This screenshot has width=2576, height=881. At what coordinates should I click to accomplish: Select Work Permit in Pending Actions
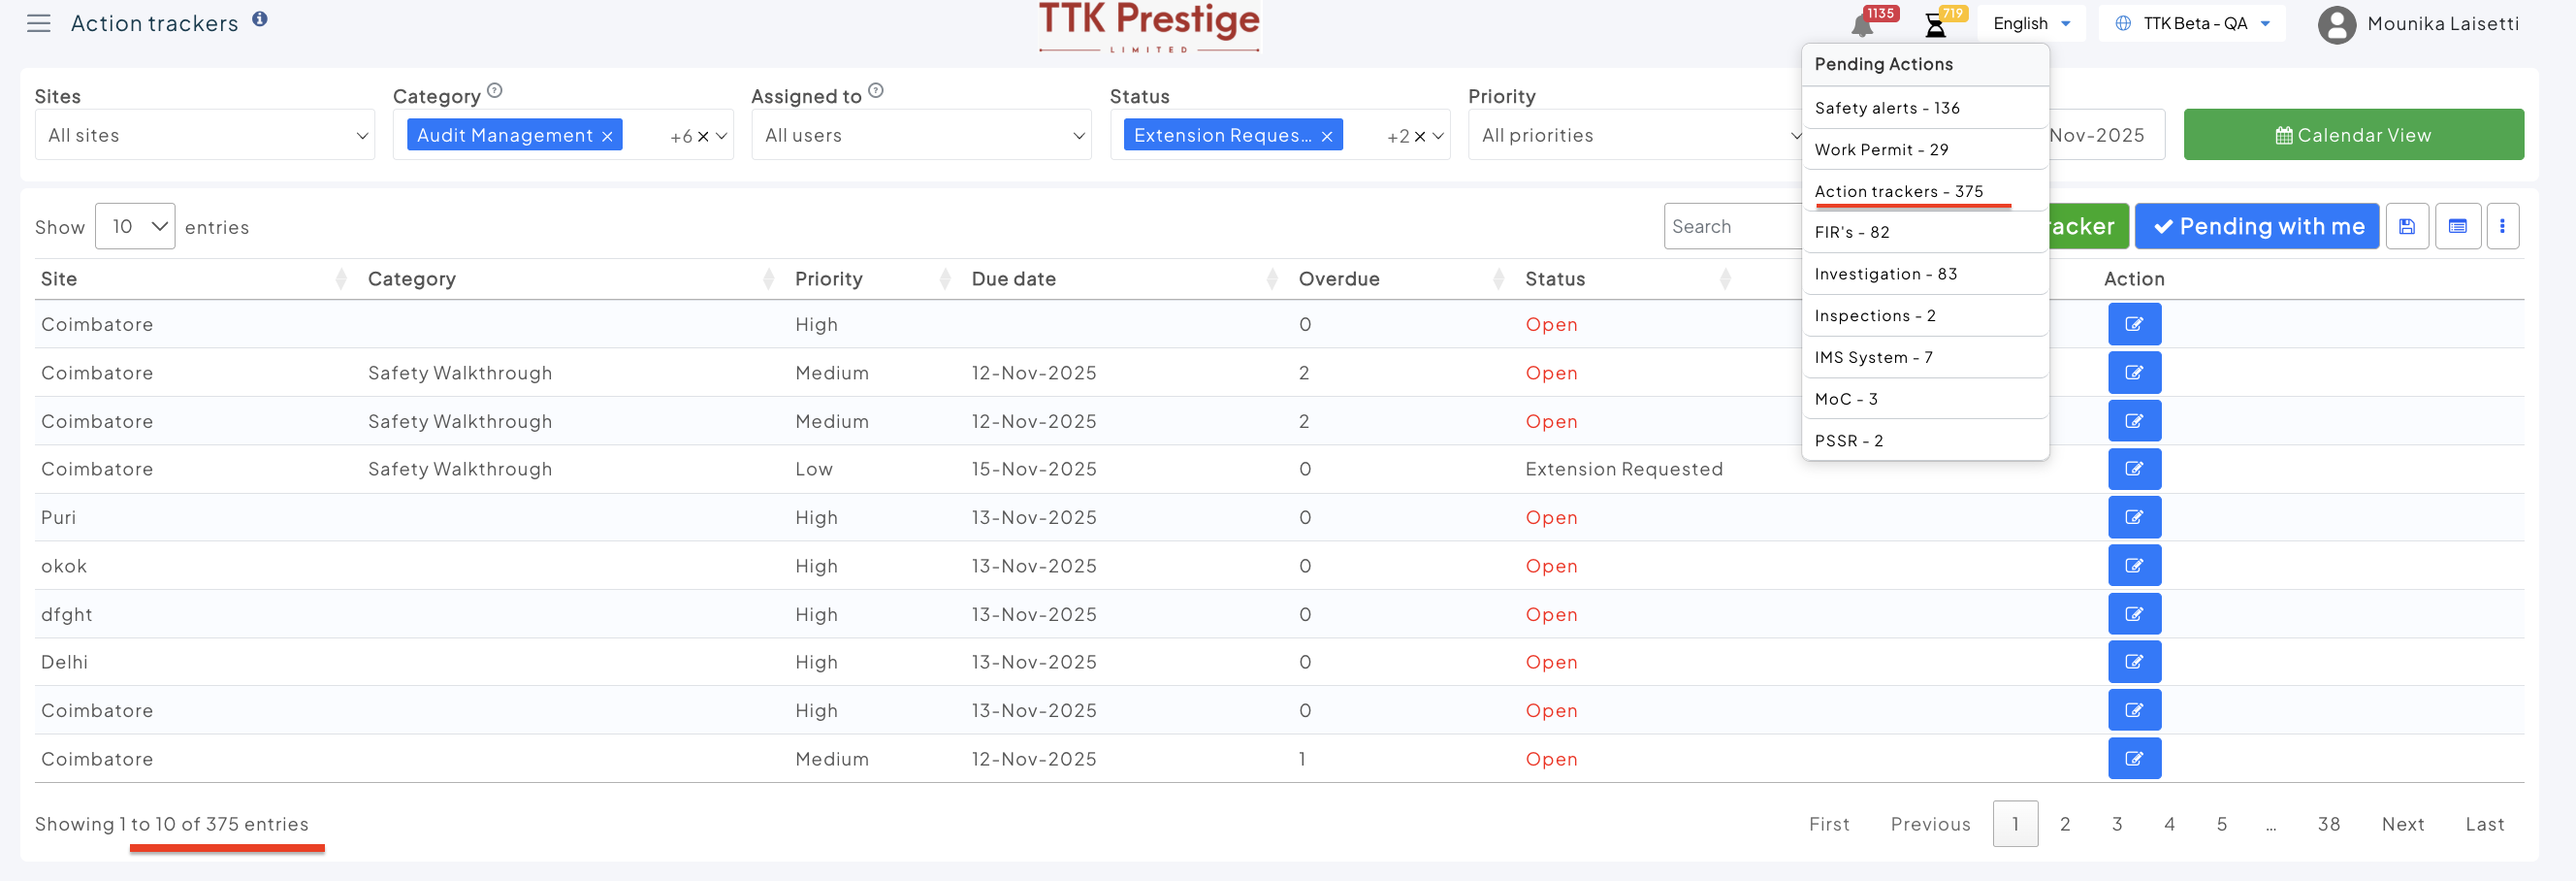pyautogui.click(x=1881, y=150)
